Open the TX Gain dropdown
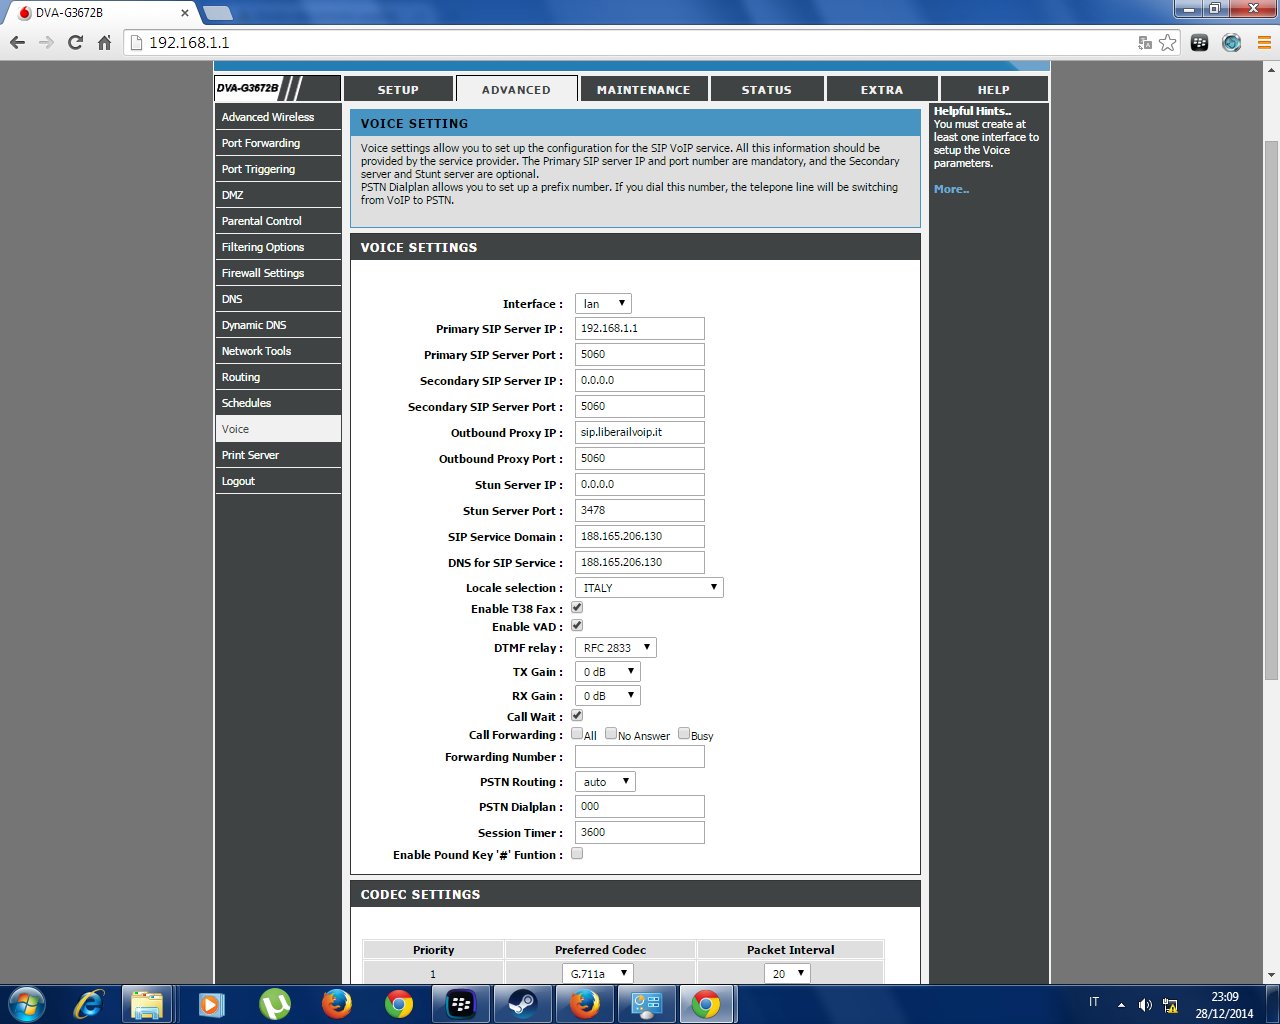Image resolution: width=1280 pixels, height=1024 pixels. point(608,672)
